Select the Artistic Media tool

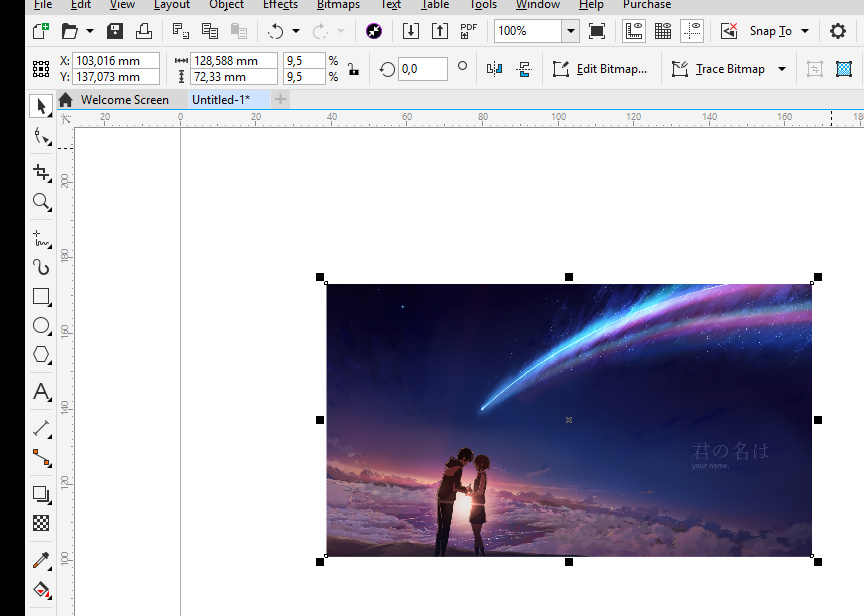[x=41, y=267]
